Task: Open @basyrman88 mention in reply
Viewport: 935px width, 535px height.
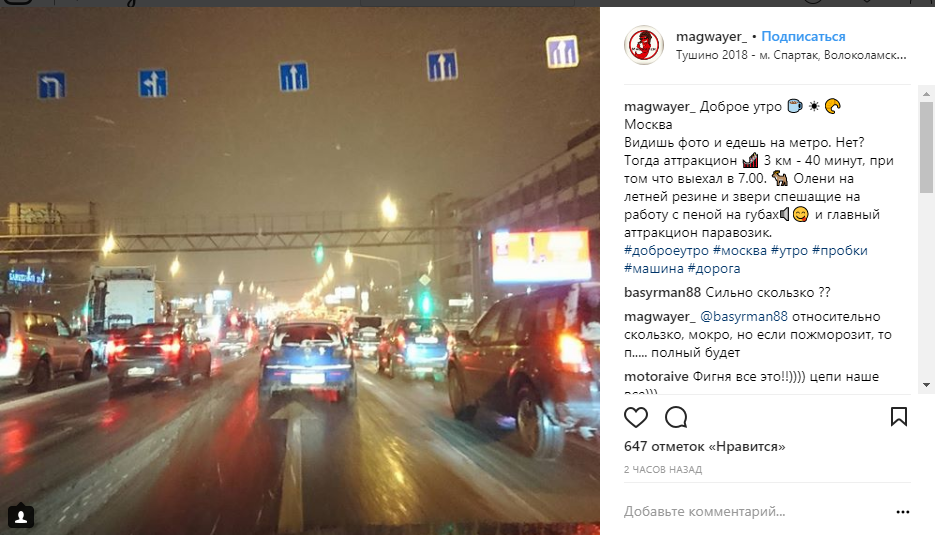Action: coord(744,317)
